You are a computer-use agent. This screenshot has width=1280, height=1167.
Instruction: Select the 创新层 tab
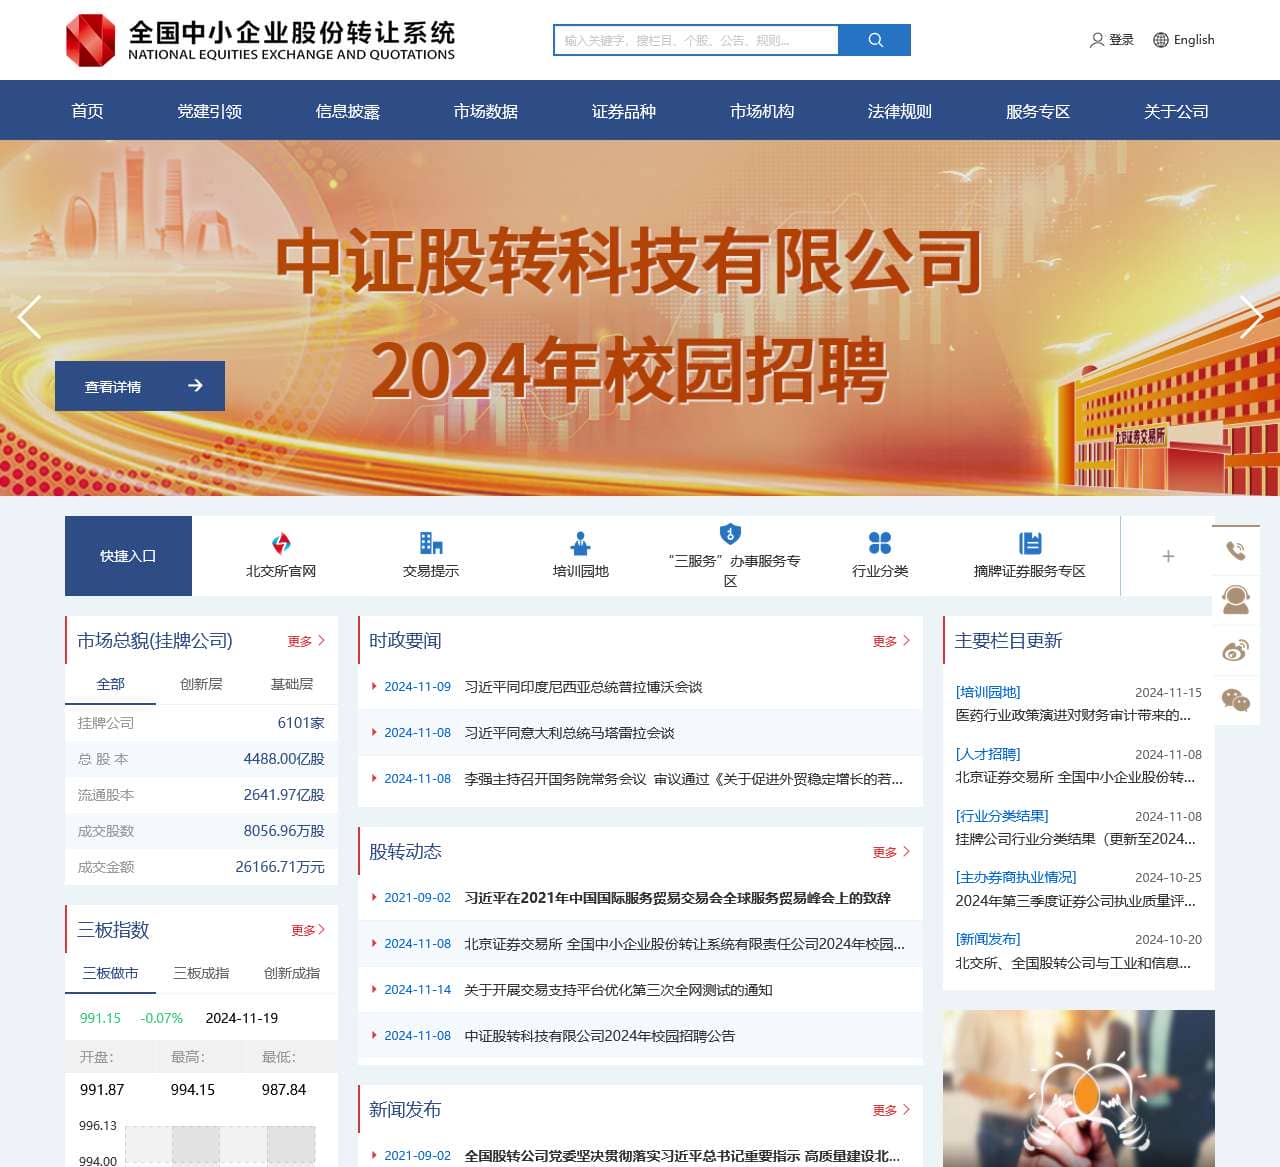tap(201, 684)
